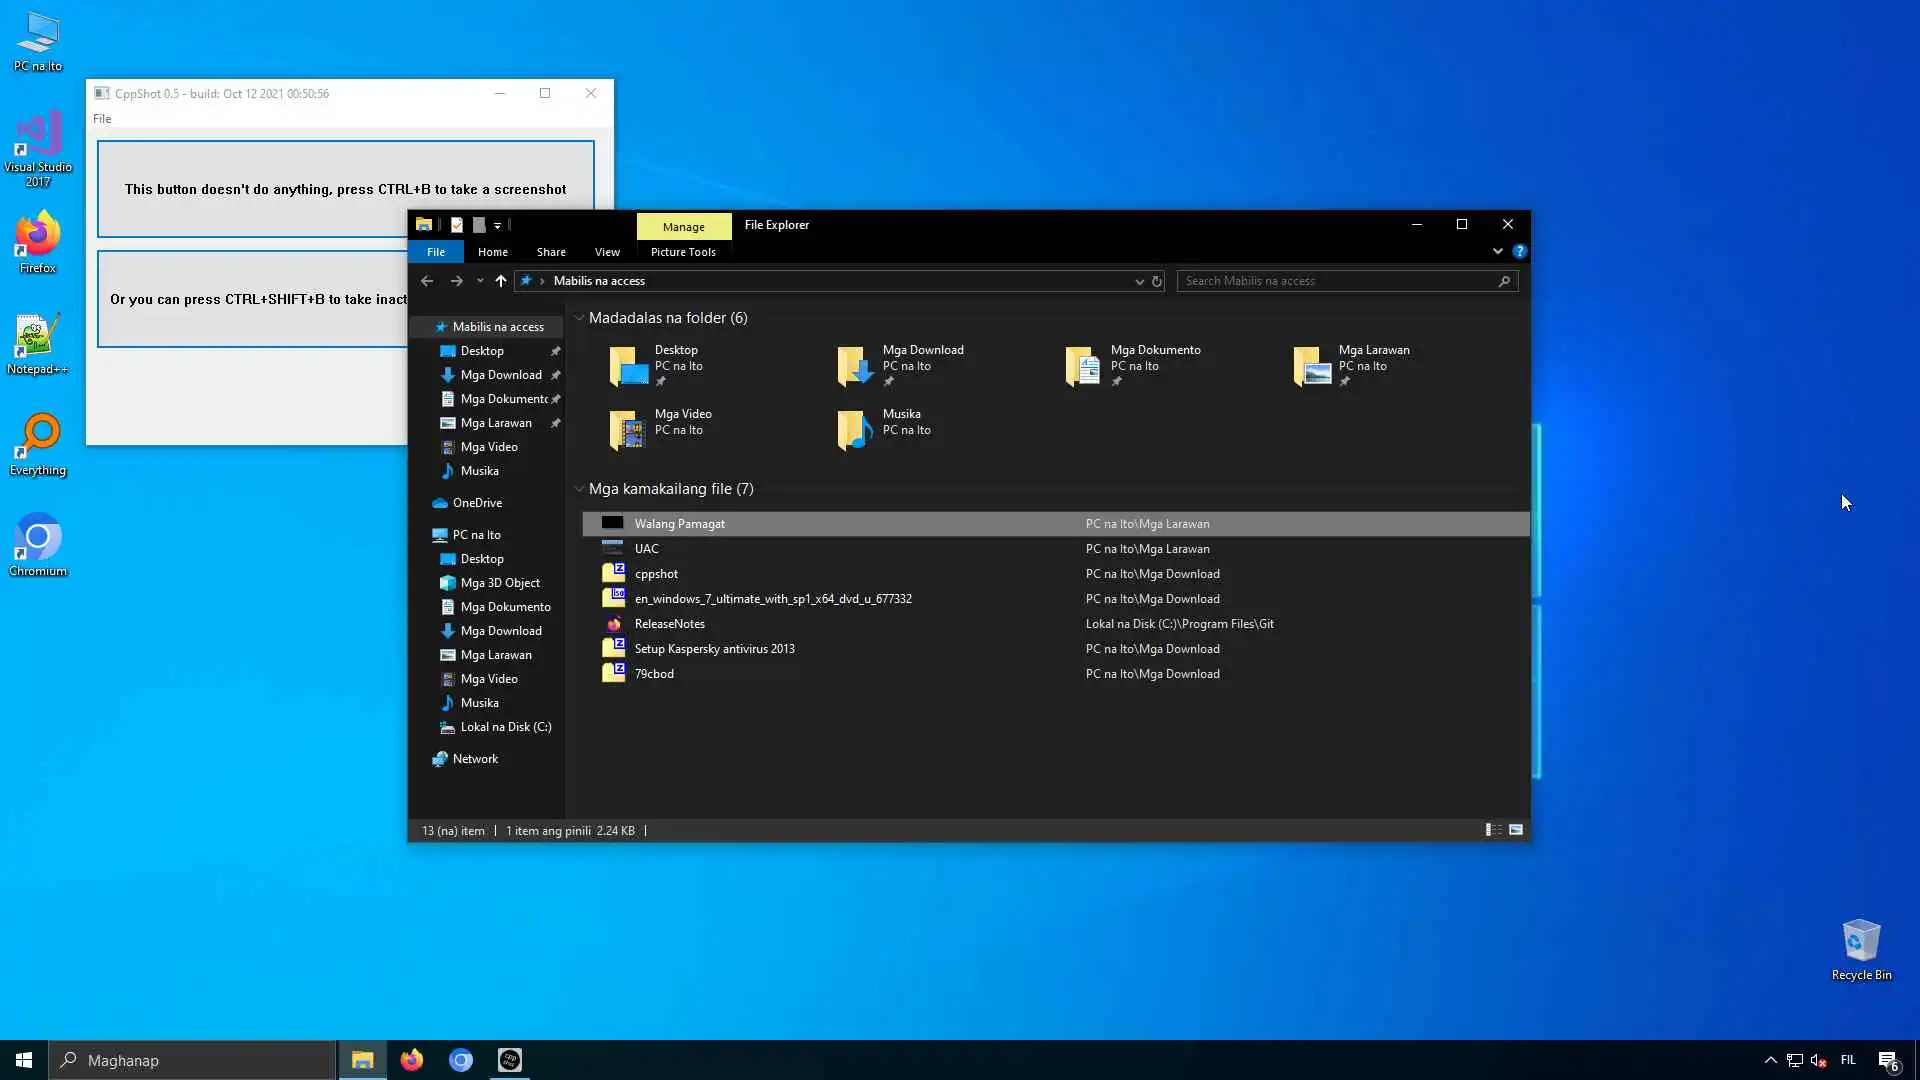The height and width of the screenshot is (1080, 1920).
Task: Collapse the Madadalas na folder group
Action: (579, 318)
